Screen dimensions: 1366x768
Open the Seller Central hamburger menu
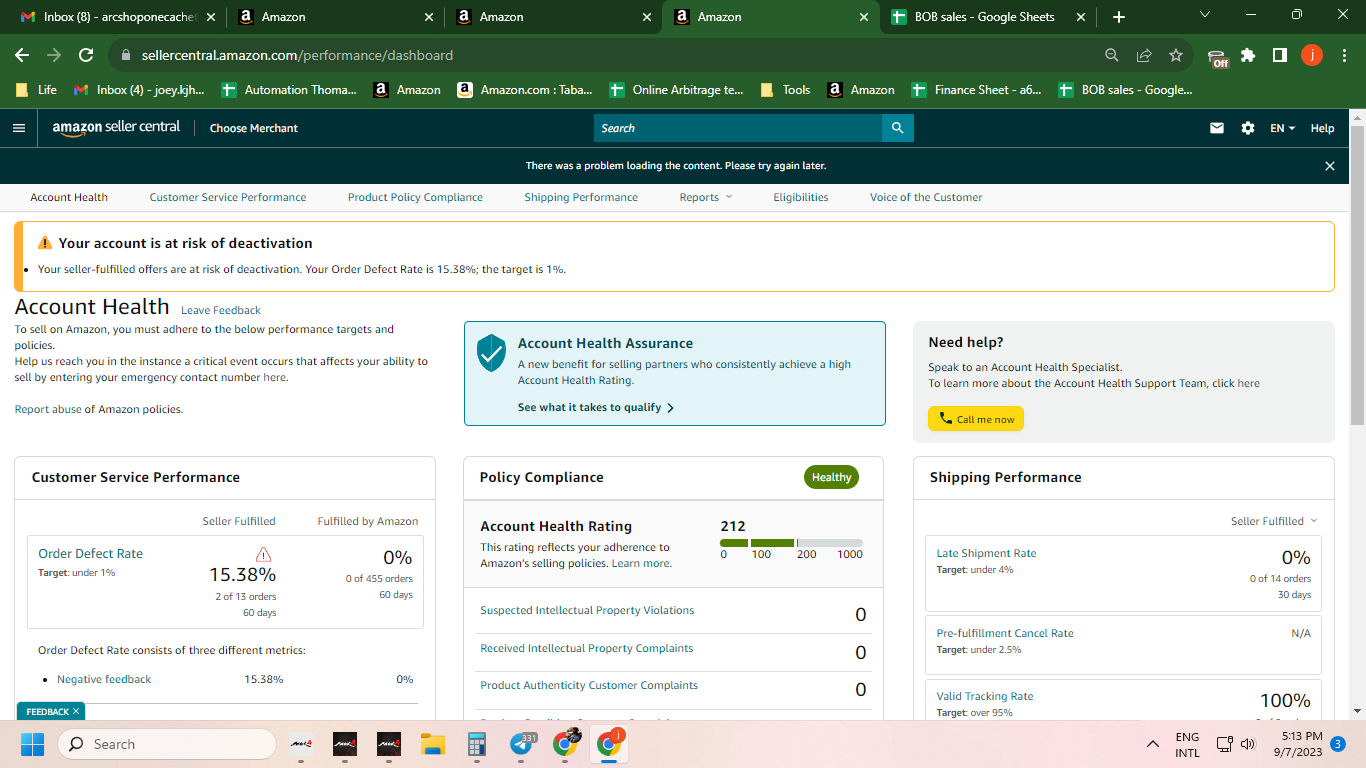[x=18, y=128]
